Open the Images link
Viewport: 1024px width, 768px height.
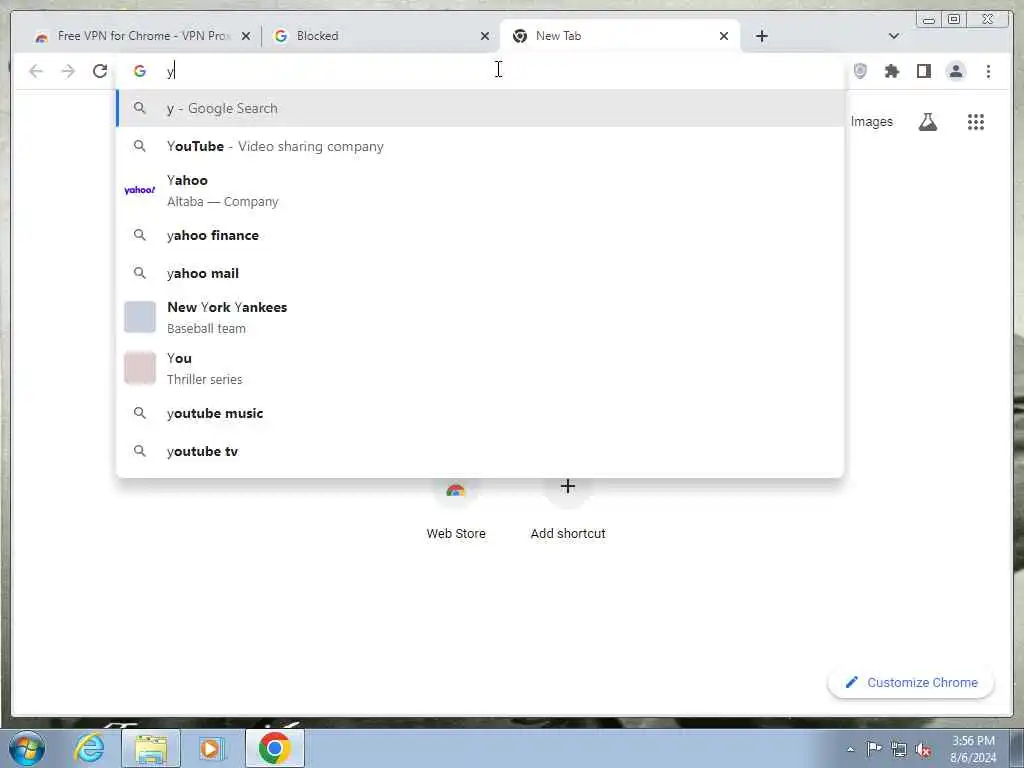point(871,122)
